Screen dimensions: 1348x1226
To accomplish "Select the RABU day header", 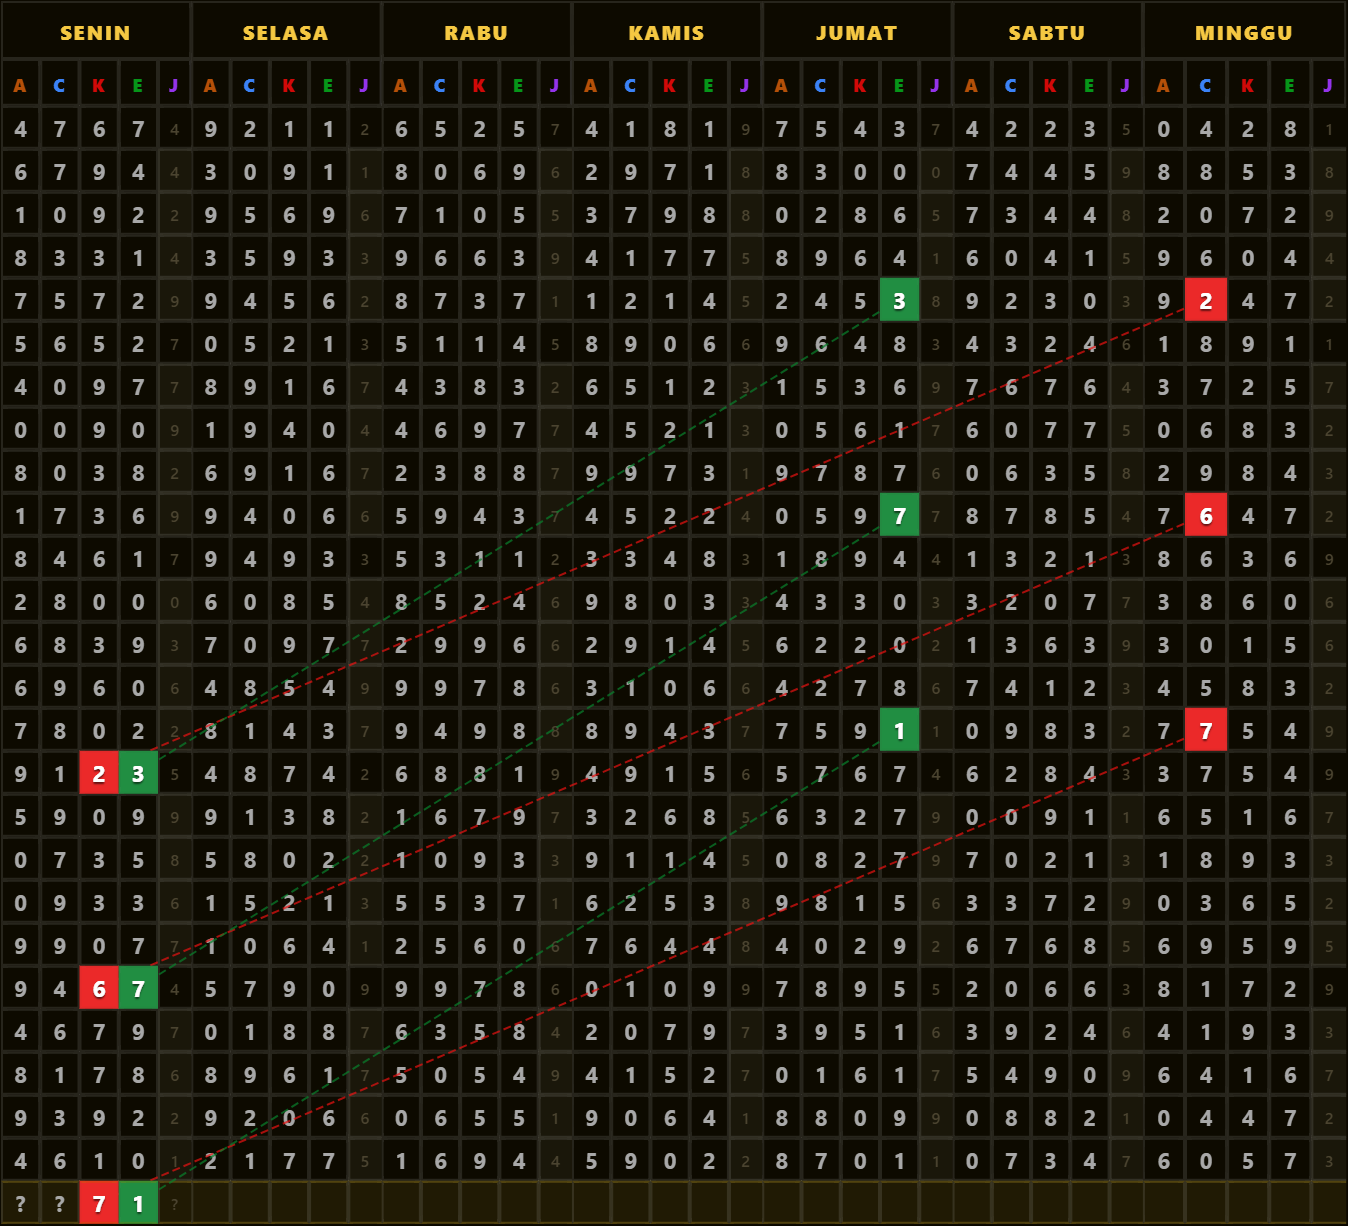I will (476, 32).
